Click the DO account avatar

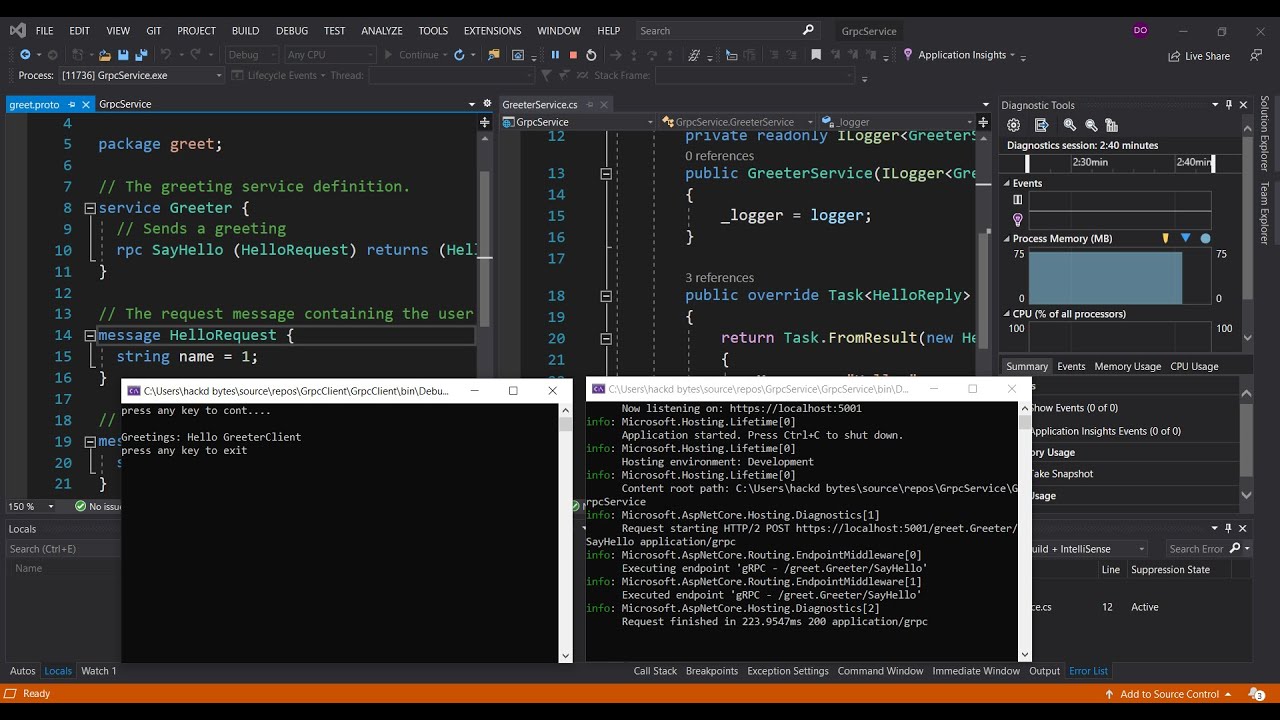point(1140,30)
